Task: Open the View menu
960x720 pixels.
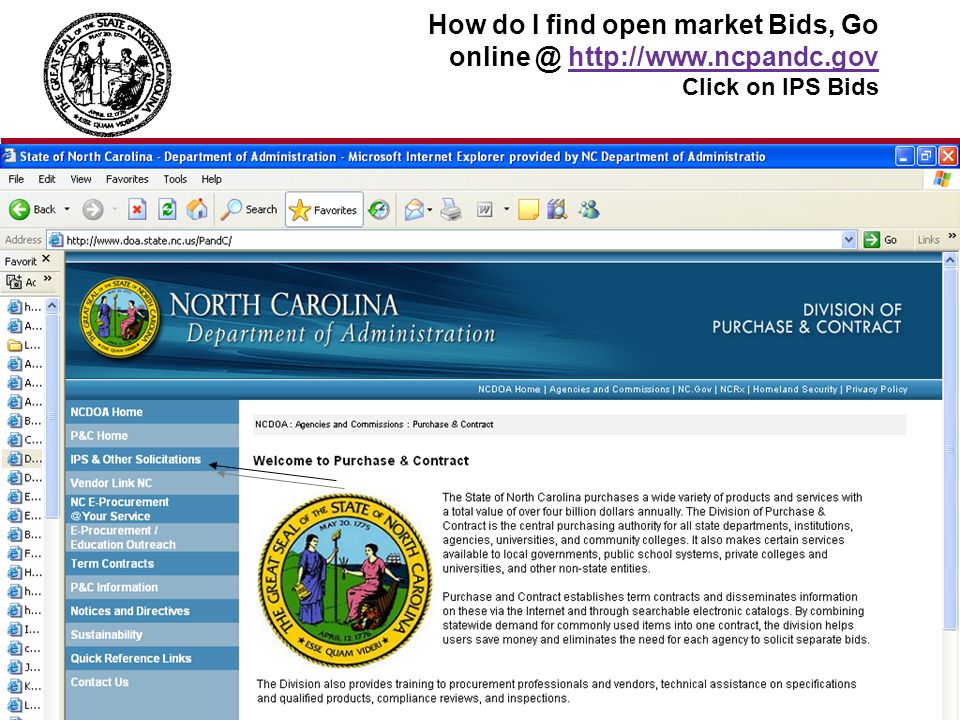Action: [81, 179]
